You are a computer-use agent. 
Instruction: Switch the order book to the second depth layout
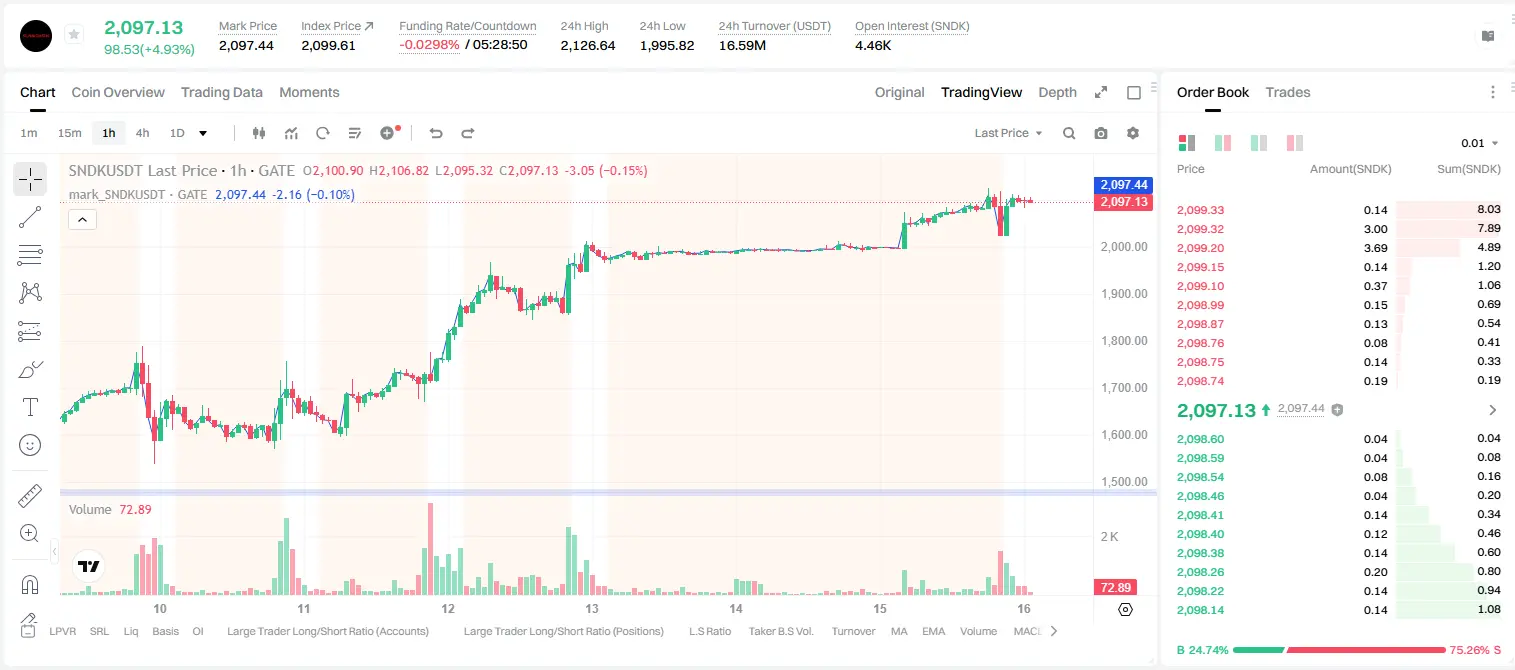pyautogui.click(x=1222, y=143)
